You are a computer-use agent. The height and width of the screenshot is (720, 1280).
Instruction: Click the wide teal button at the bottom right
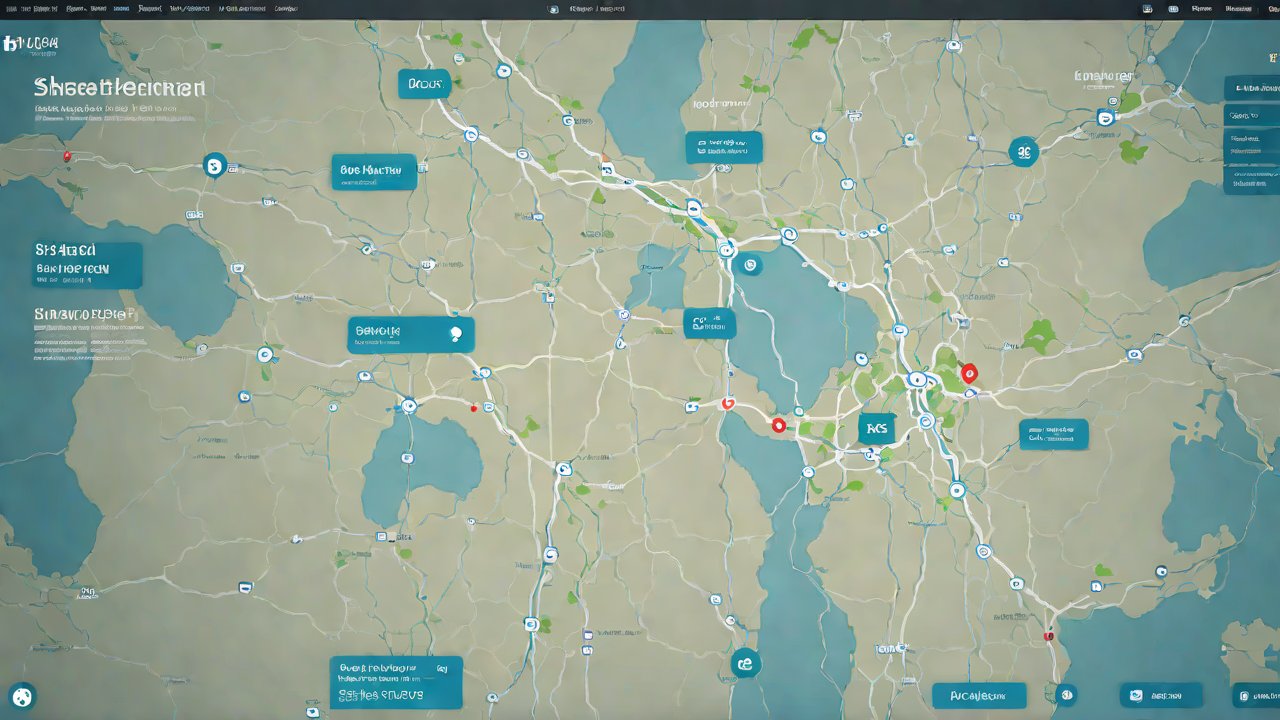click(x=979, y=695)
